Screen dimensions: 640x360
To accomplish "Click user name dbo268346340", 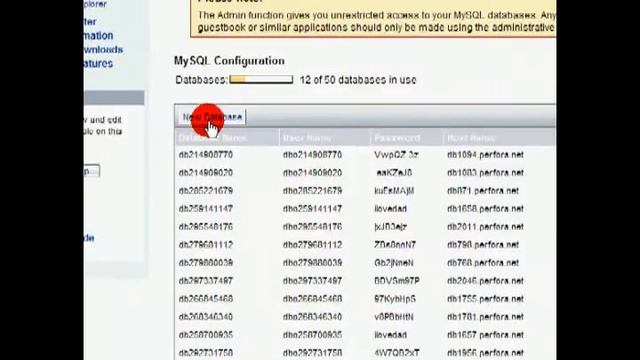I will click(x=312, y=317).
